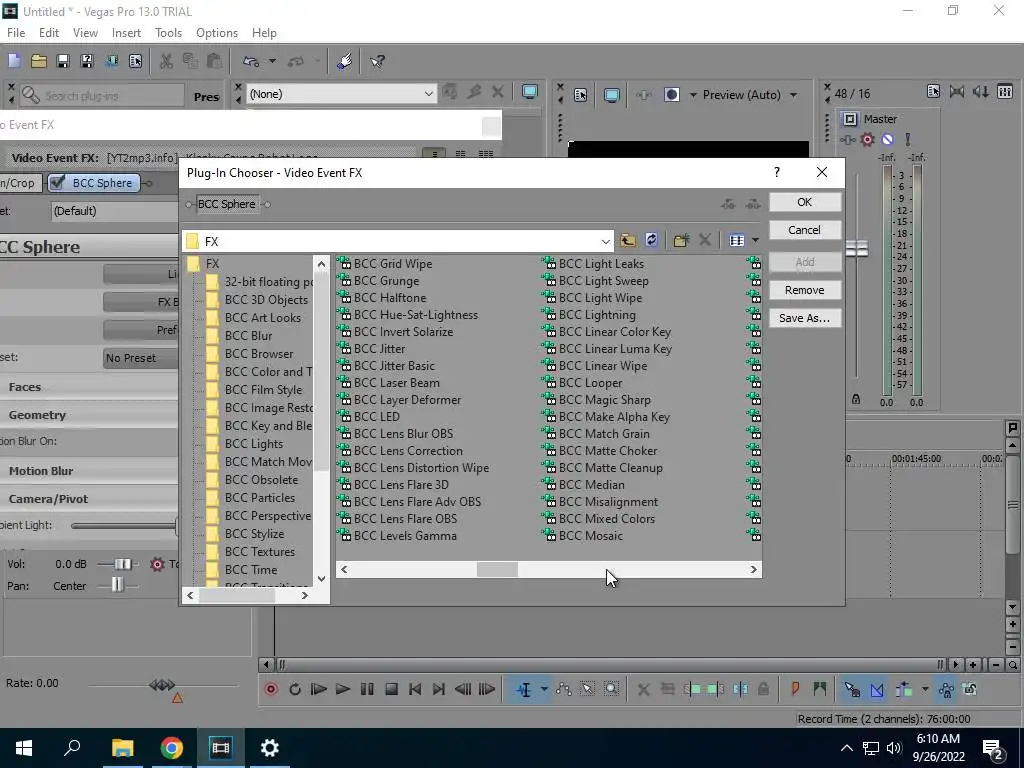The height and width of the screenshot is (768, 1024).
Task: Click the Search plug-ins field
Action: [x=102, y=96]
